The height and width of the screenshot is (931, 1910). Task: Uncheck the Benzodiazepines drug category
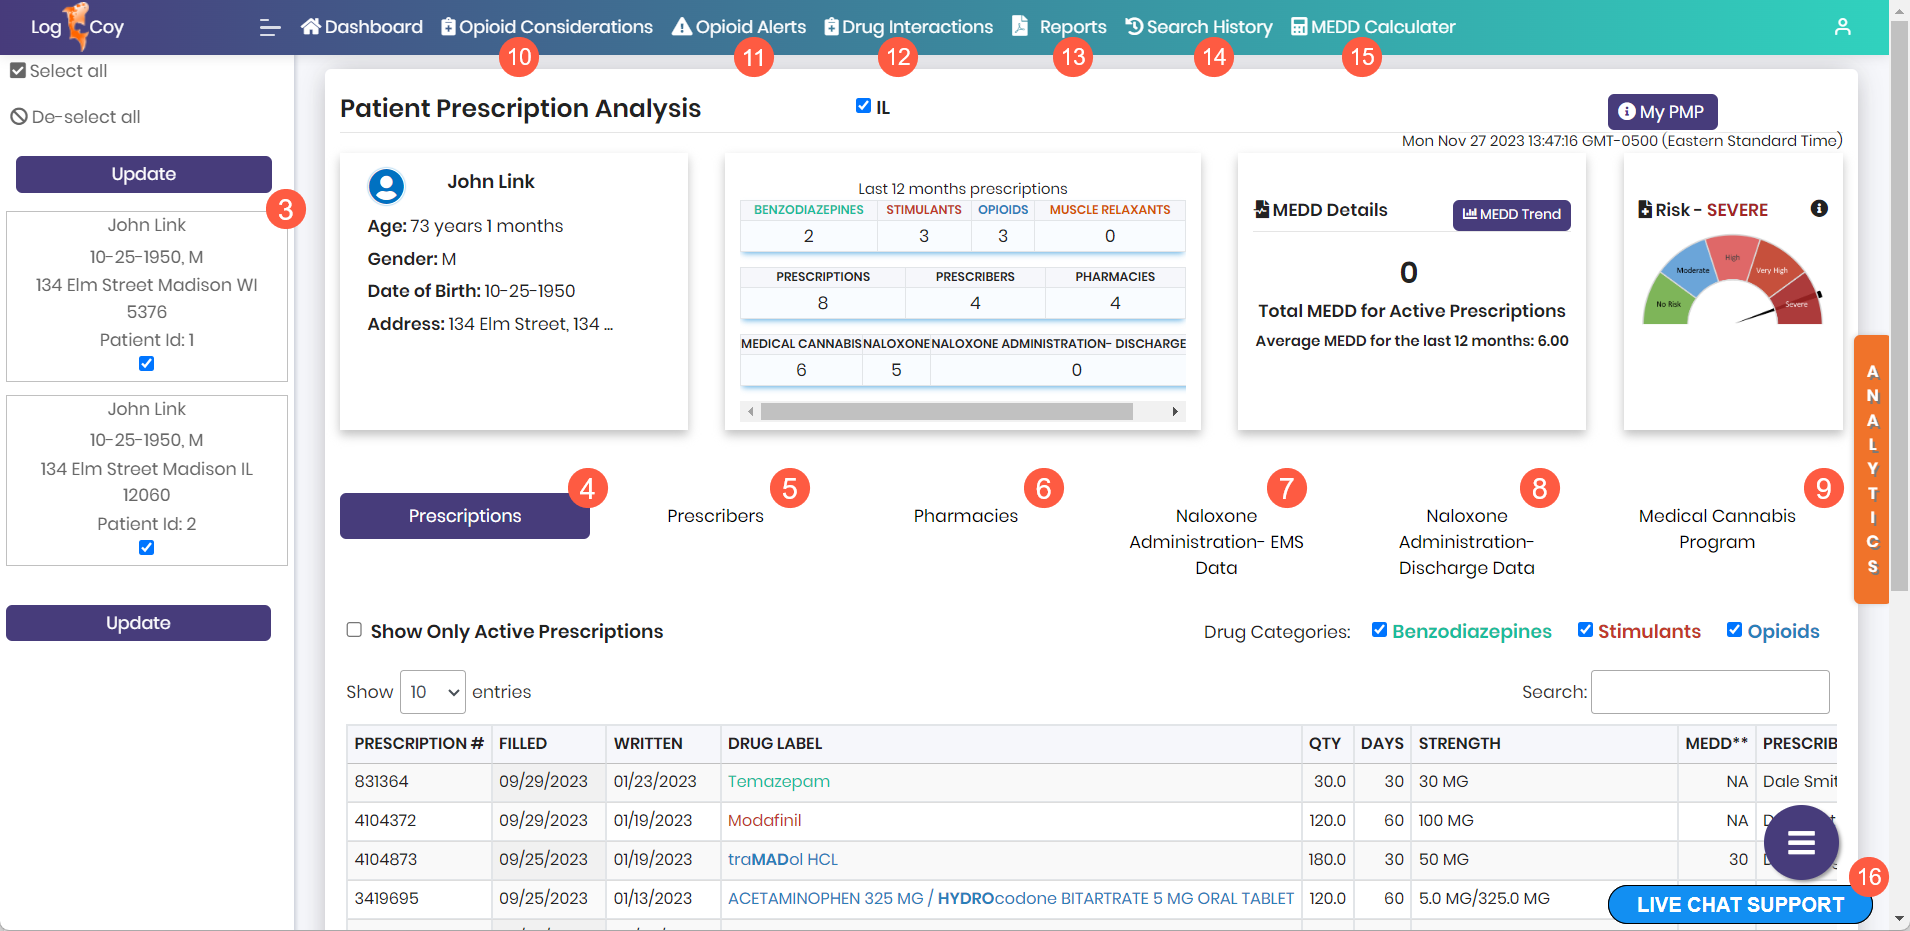tap(1379, 630)
